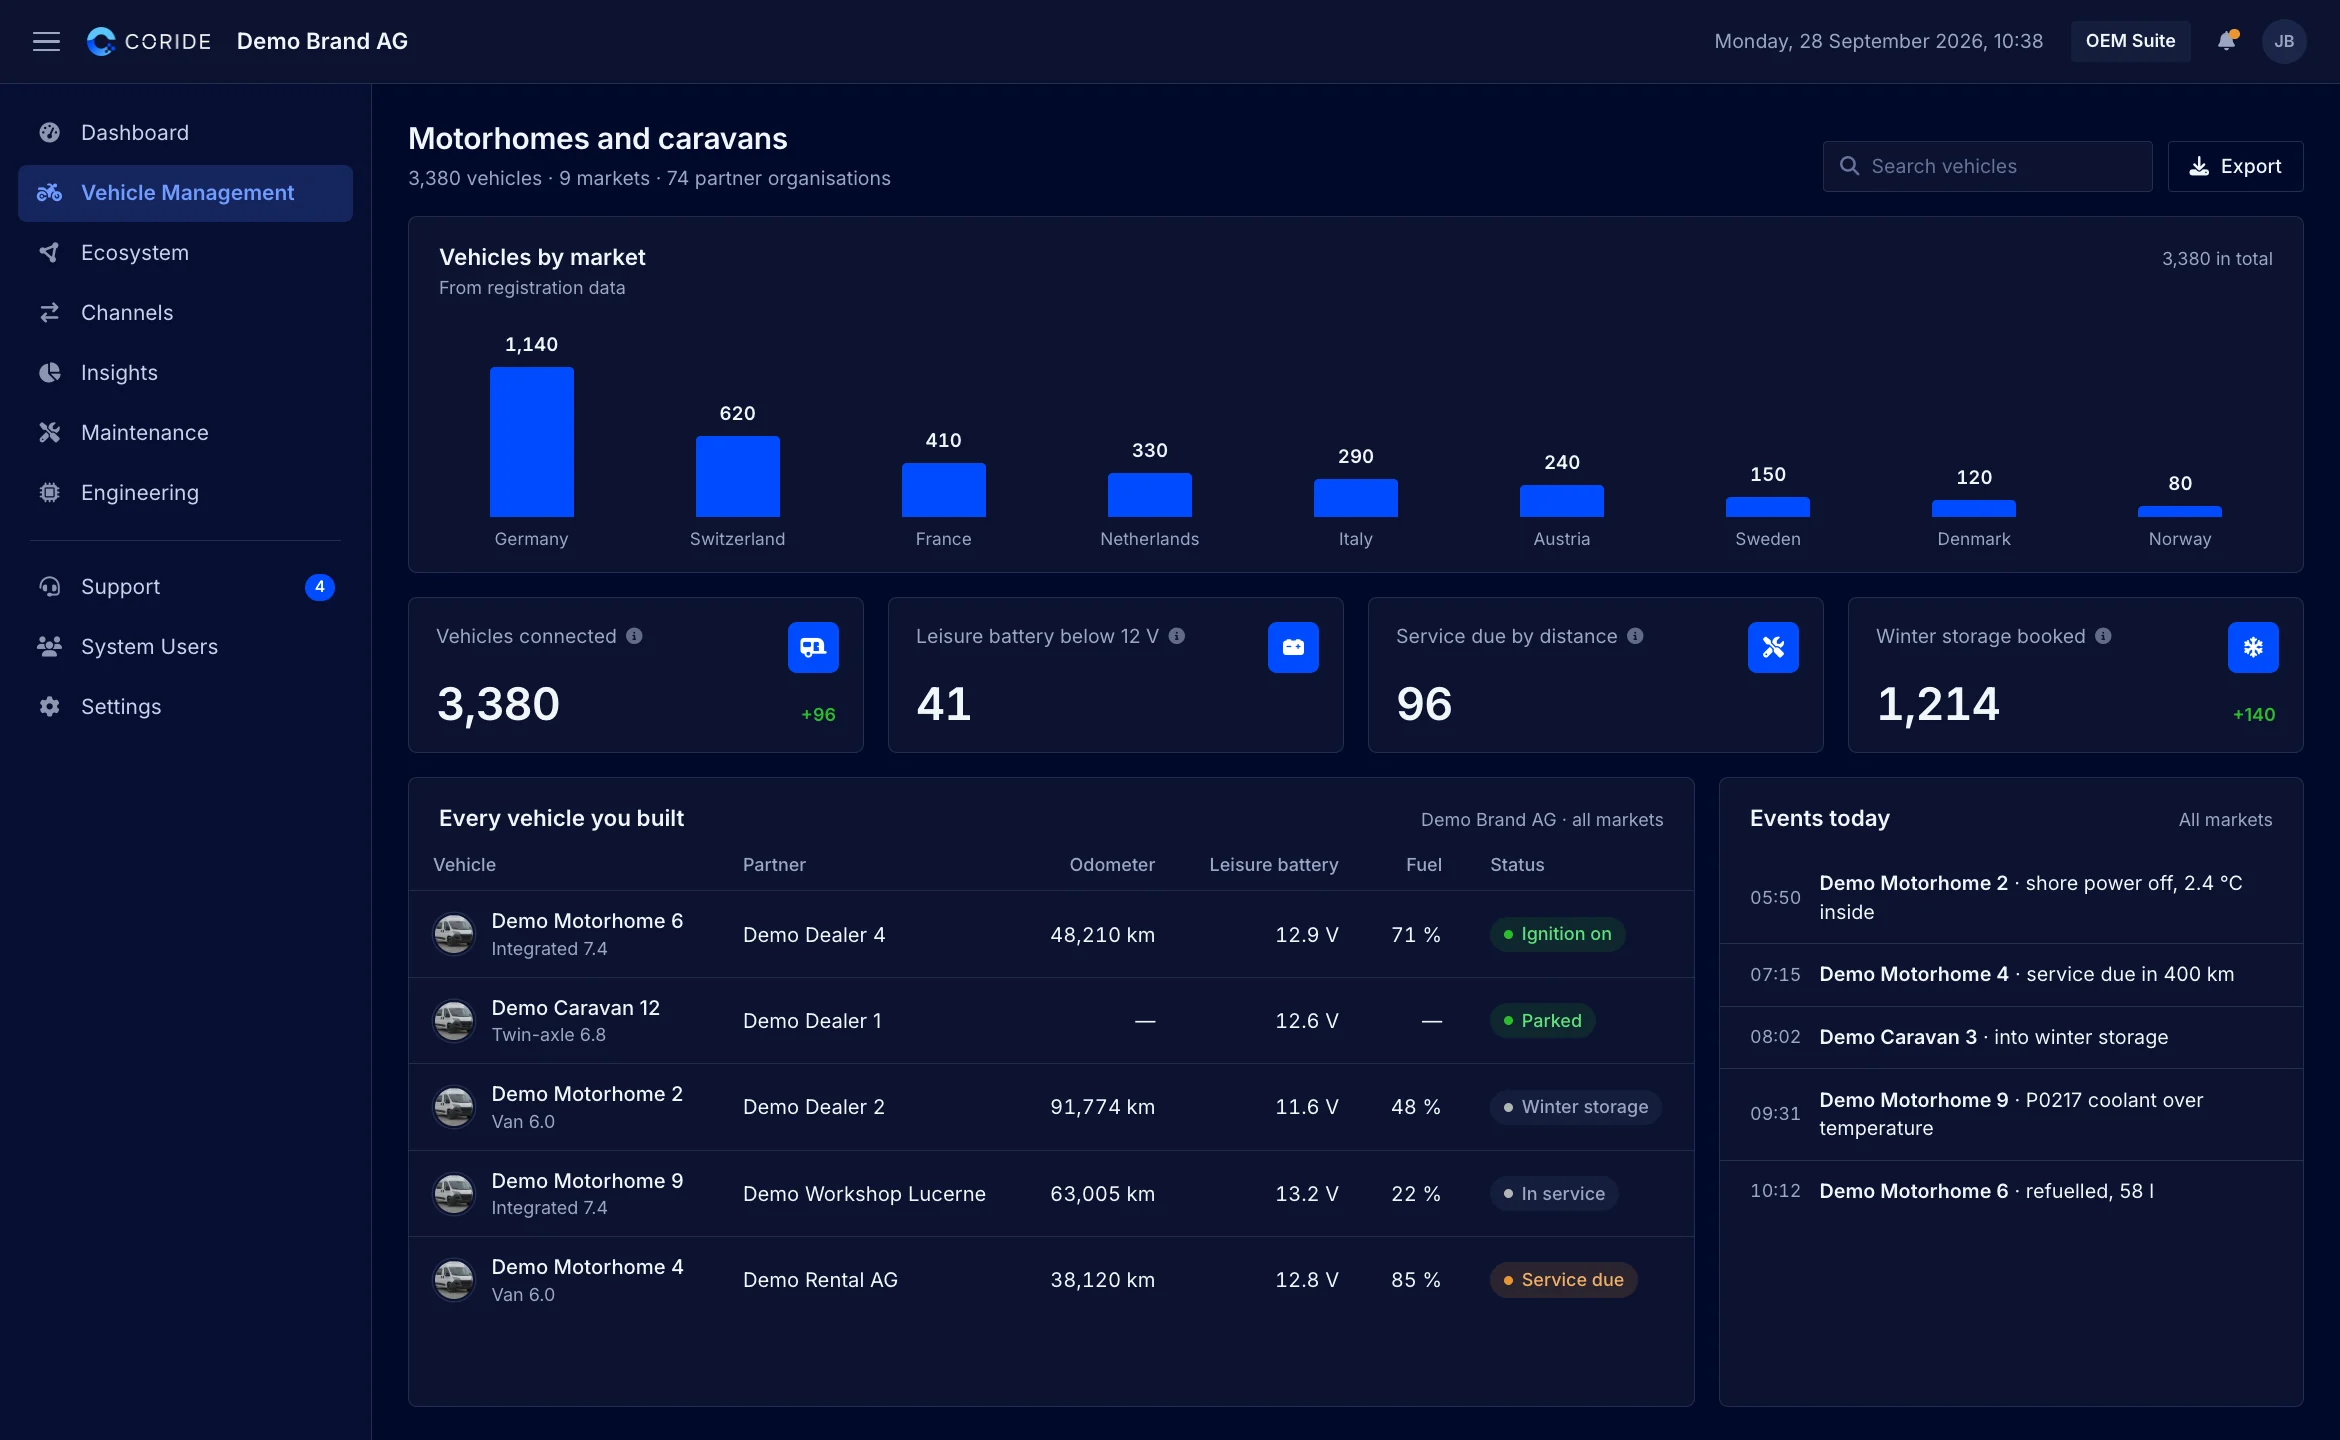Select Vehicle Management in sidebar
Screen dimensions: 2340x1440
[x=185, y=193]
